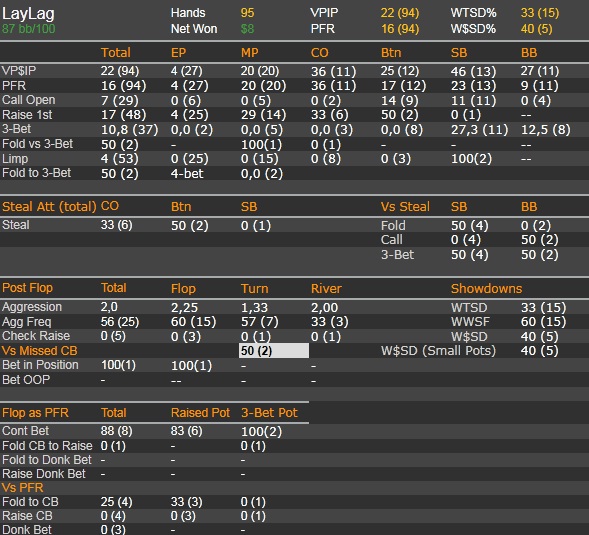Click the Cont Bet total value 88 (8)
This screenshot has height=535, width=589.
tap(116, 431)
